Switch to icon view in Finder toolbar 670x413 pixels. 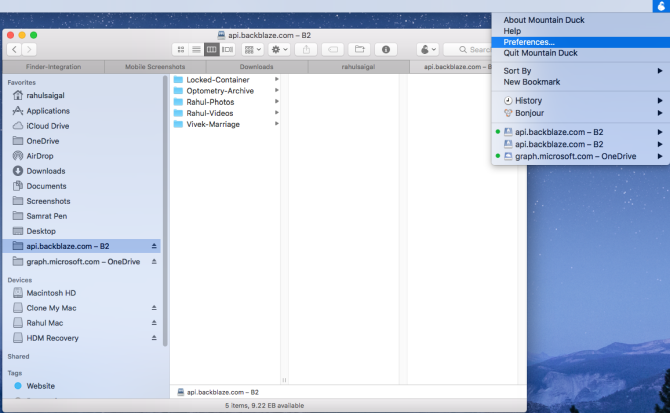point(181,48)
